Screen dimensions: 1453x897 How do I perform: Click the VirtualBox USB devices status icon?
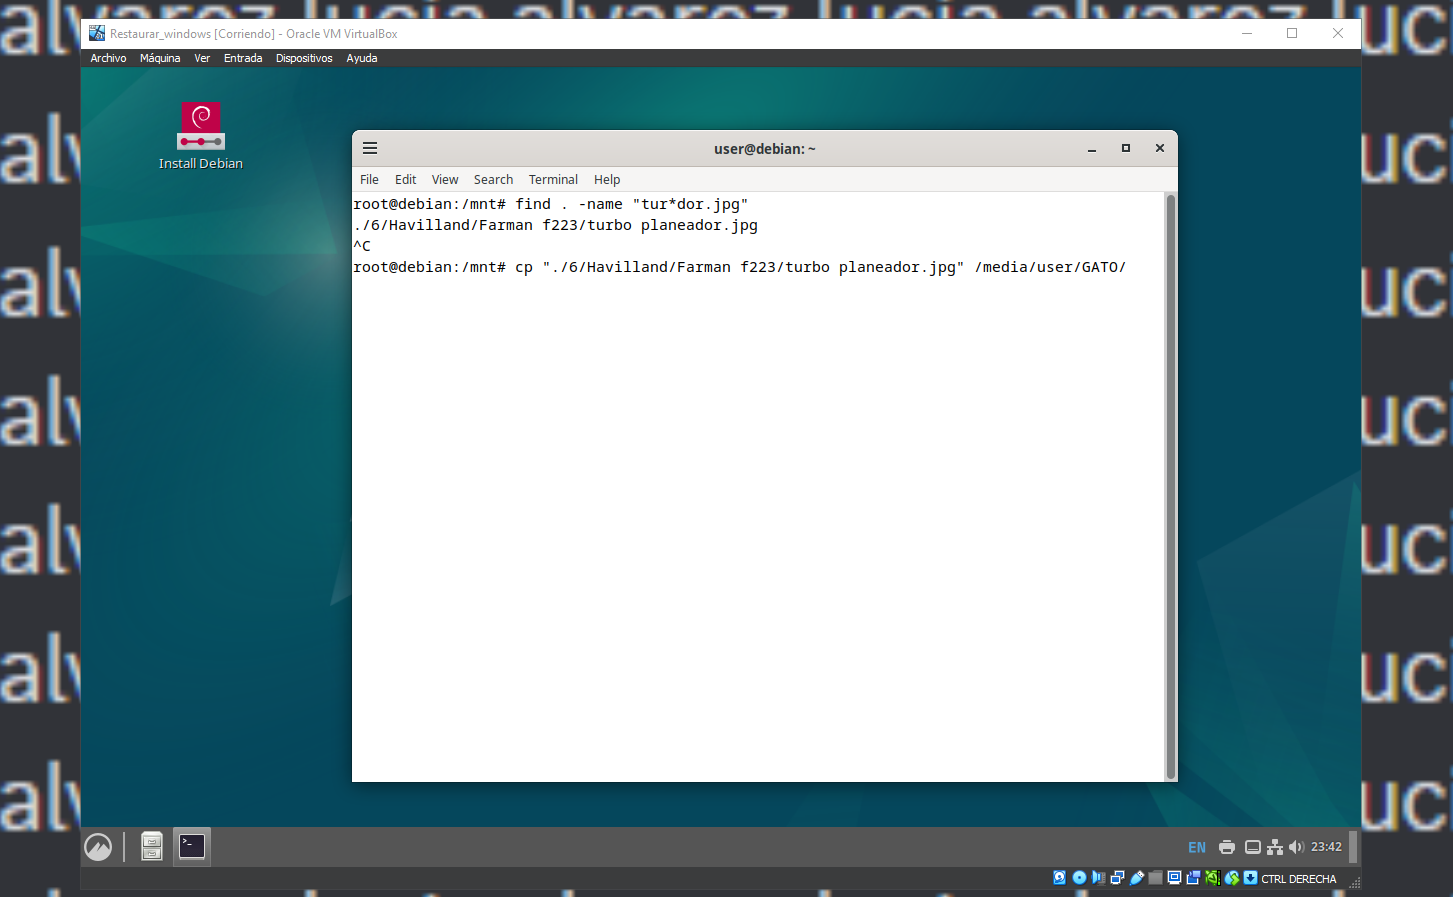tap(1137, 878)
